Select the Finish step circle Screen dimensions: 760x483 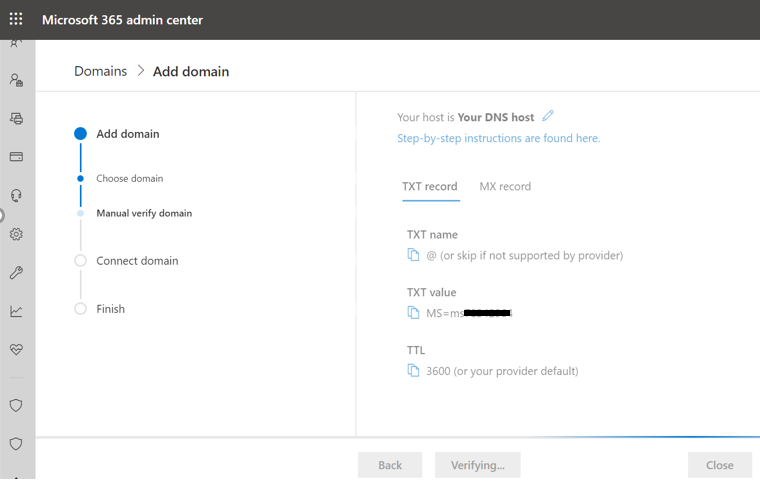[81, 309]
